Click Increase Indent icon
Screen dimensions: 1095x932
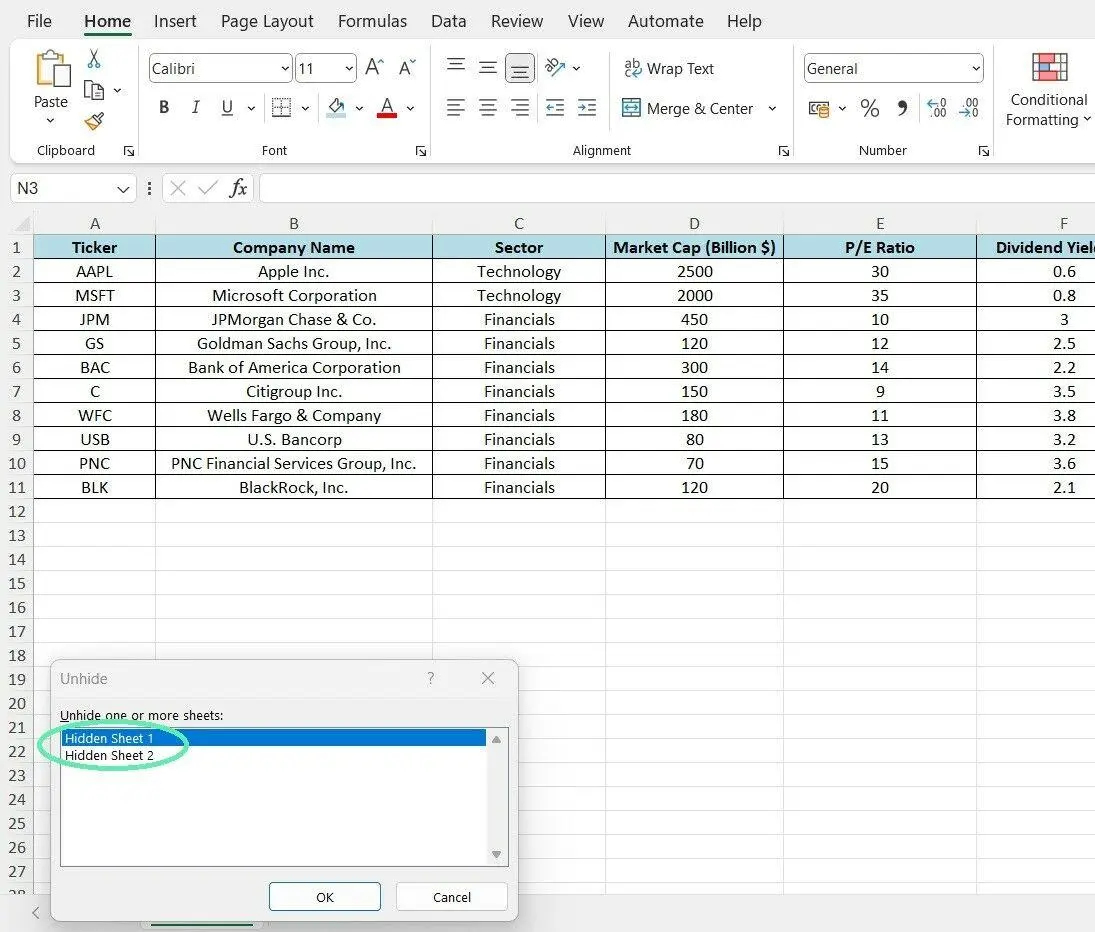click(x=587, y=108)
